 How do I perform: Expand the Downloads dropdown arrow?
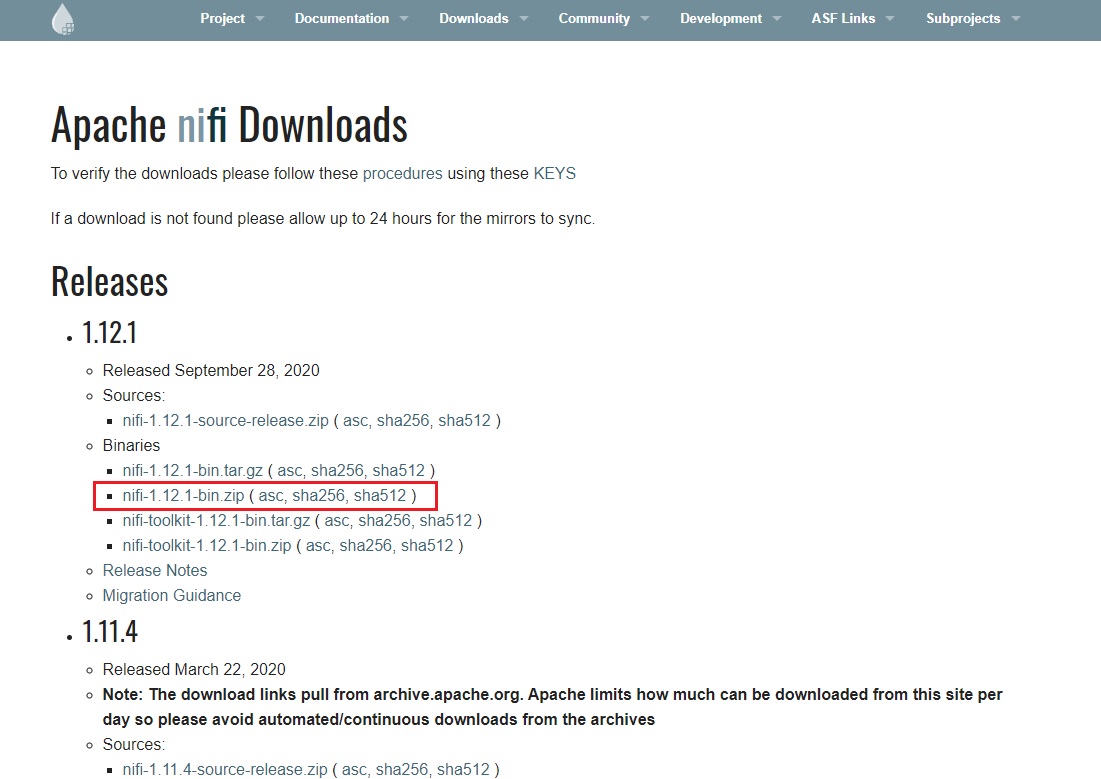524,19
